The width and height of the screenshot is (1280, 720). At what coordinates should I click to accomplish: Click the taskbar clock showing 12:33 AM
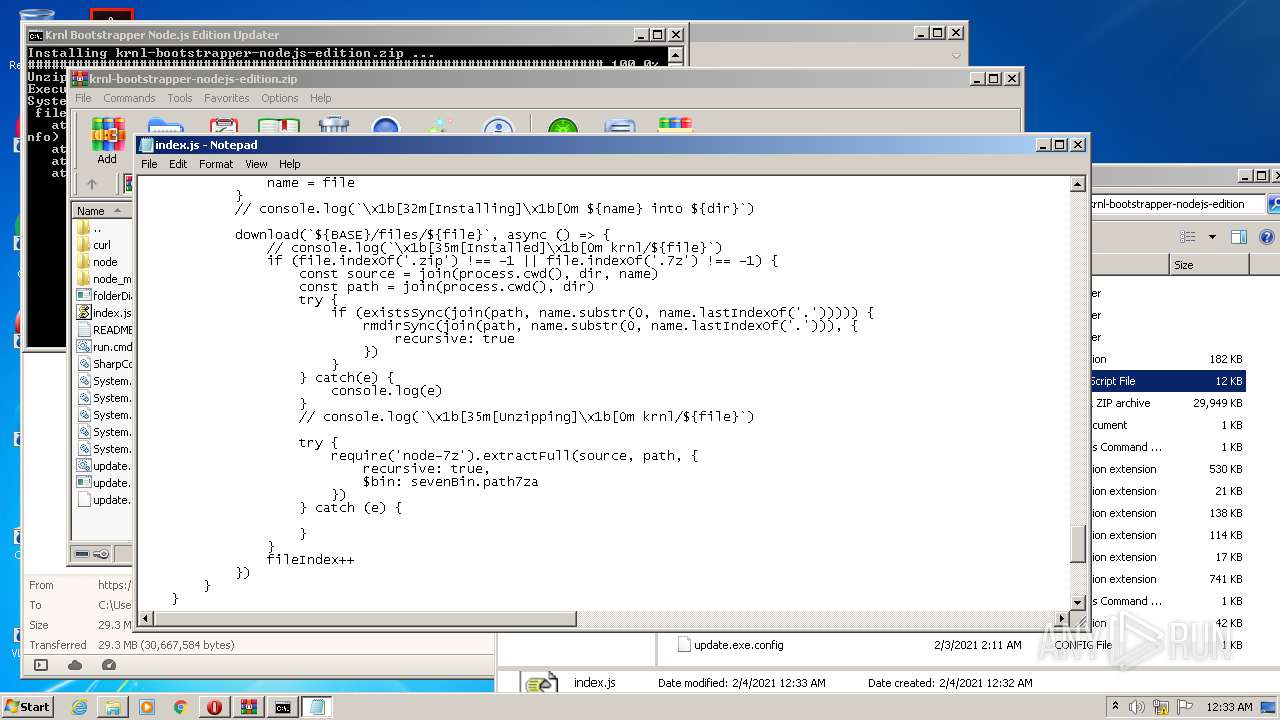[1229, 707]
